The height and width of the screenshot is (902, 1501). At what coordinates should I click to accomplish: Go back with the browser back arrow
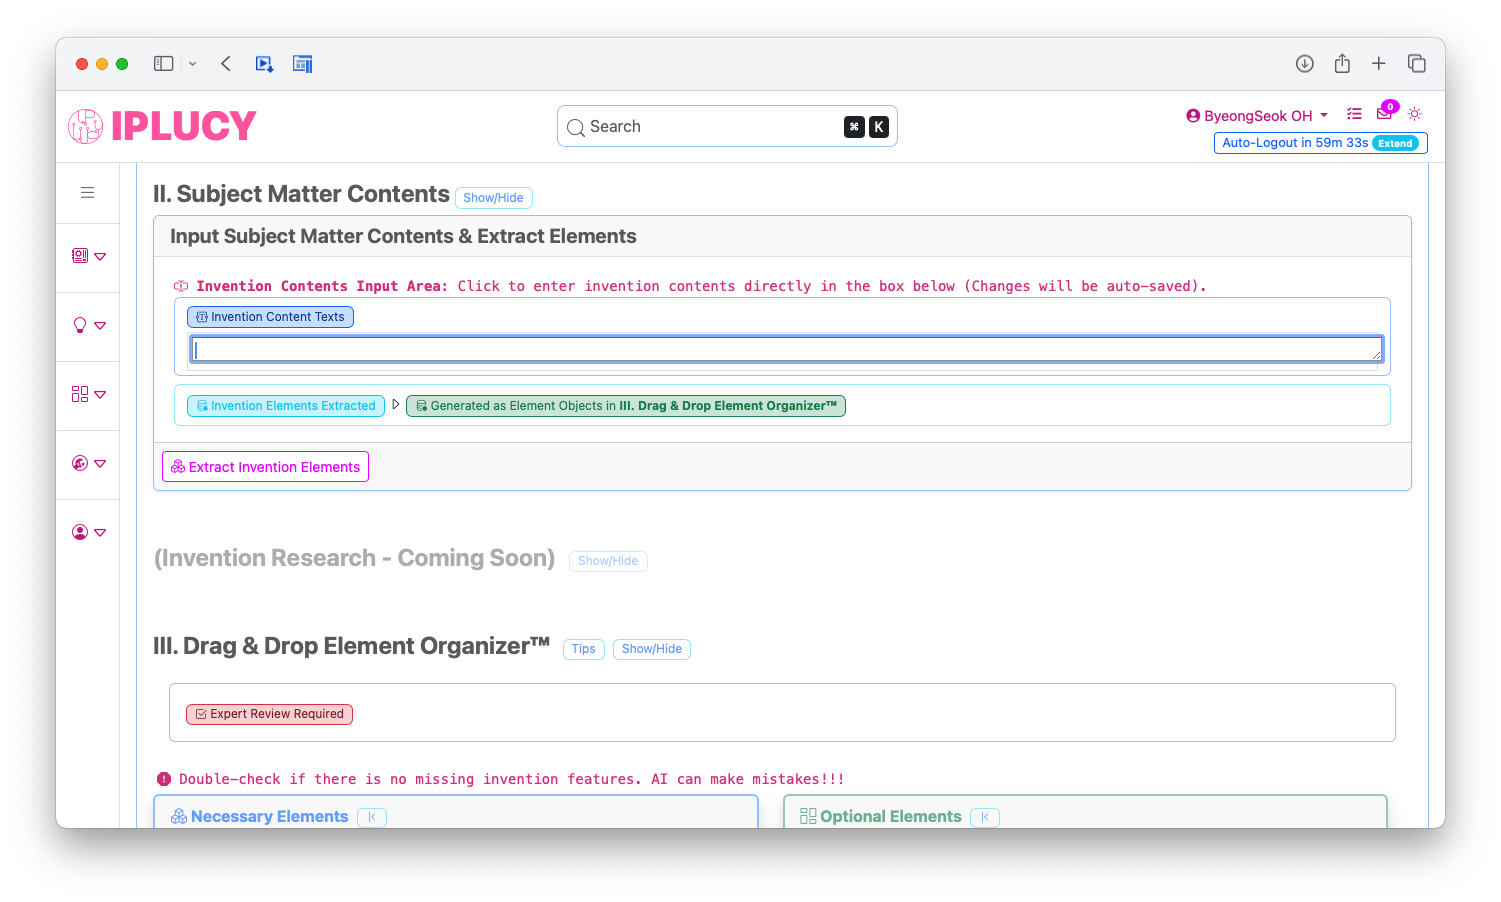tap(226, 64)
